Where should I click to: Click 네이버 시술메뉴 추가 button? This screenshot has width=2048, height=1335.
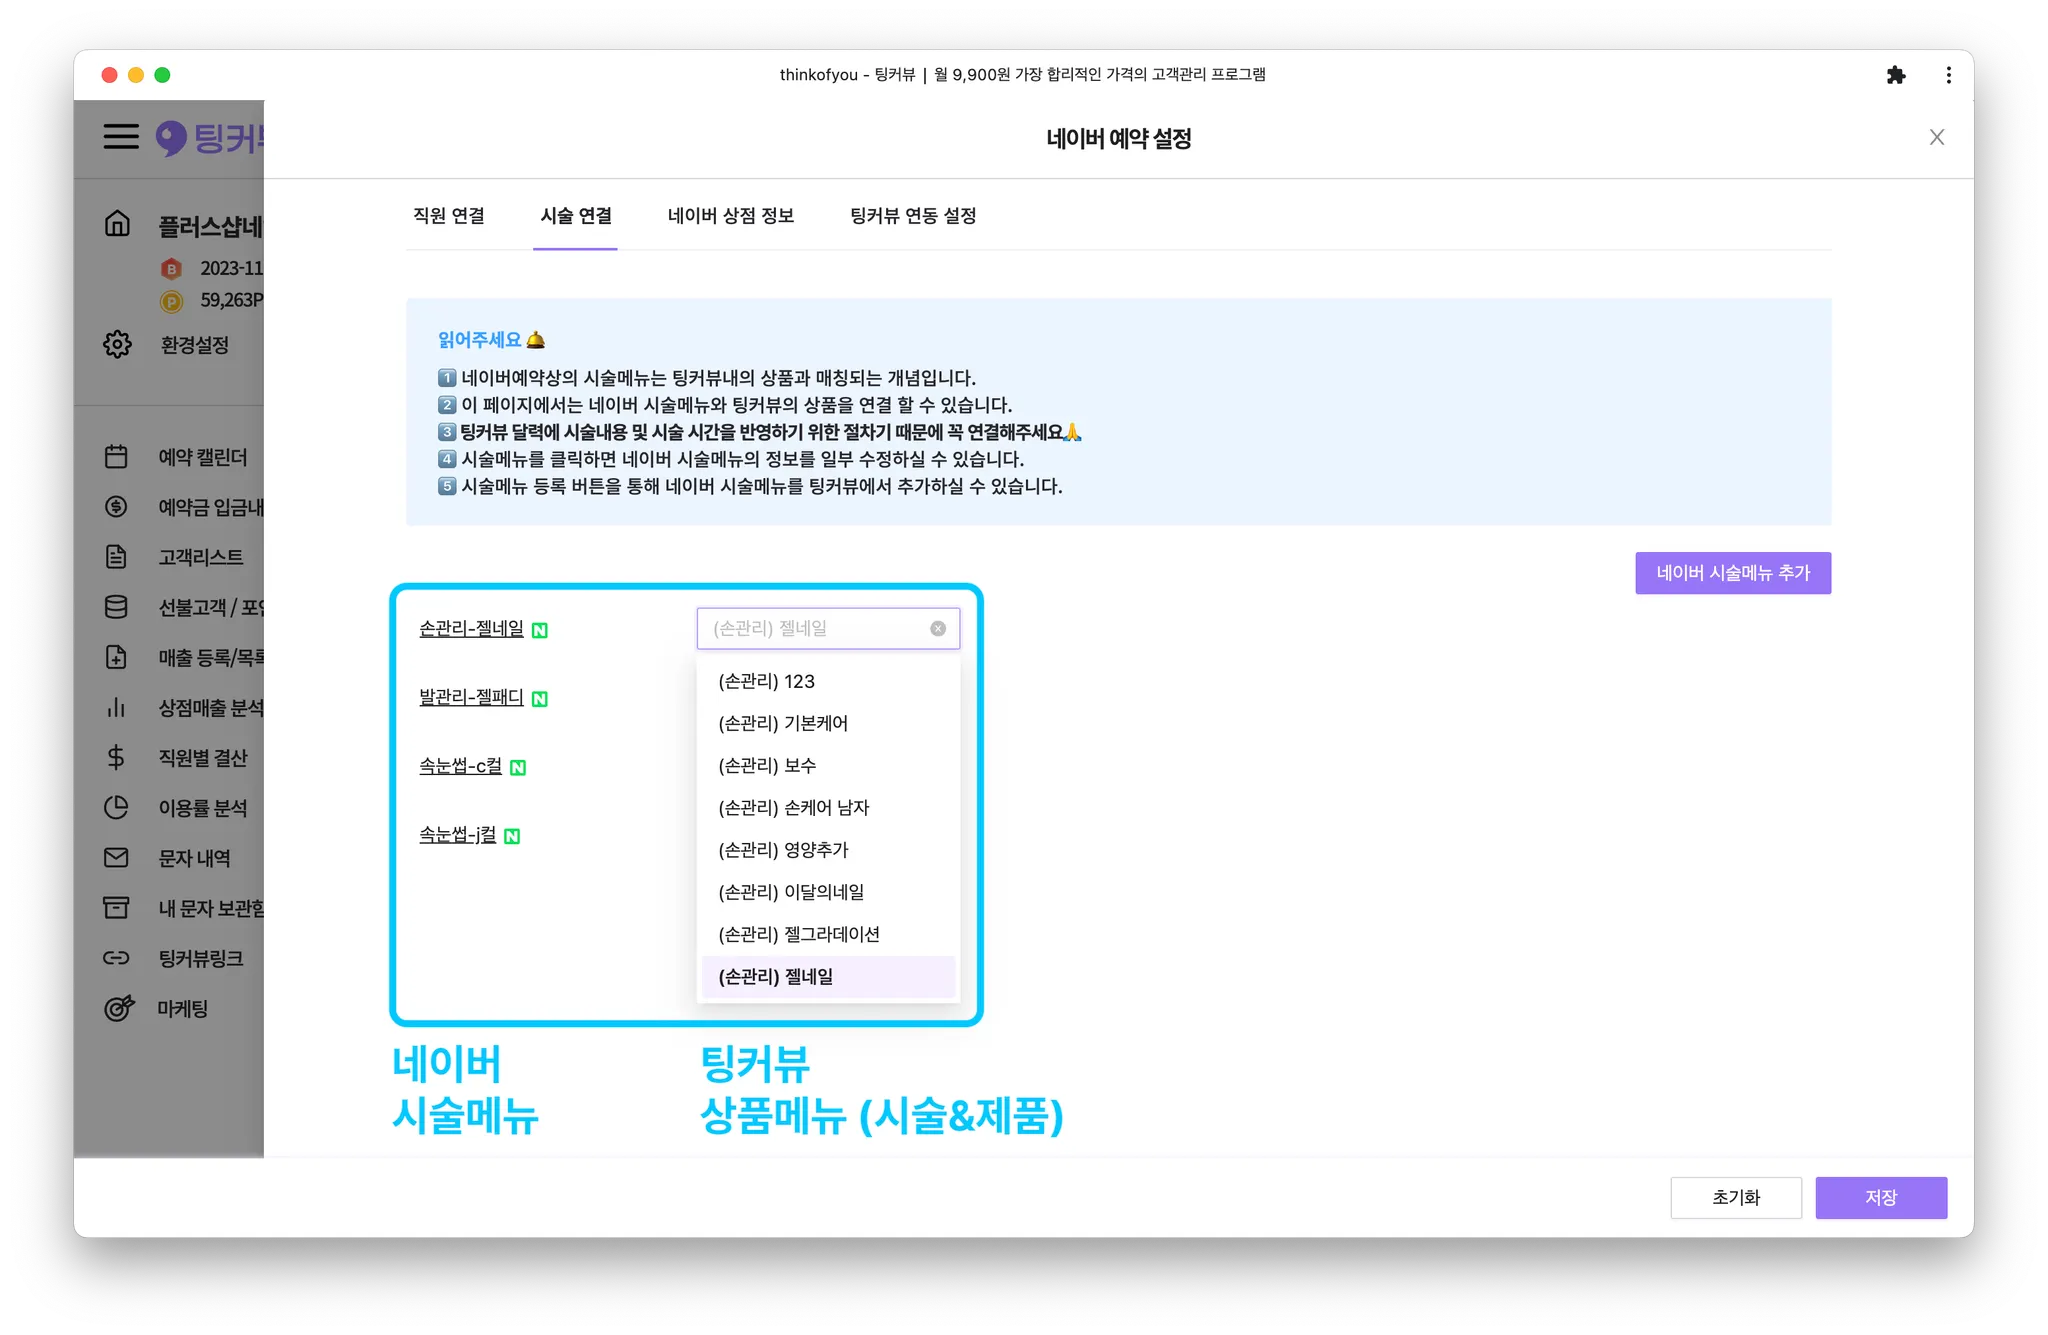[x=1732, y=573]
